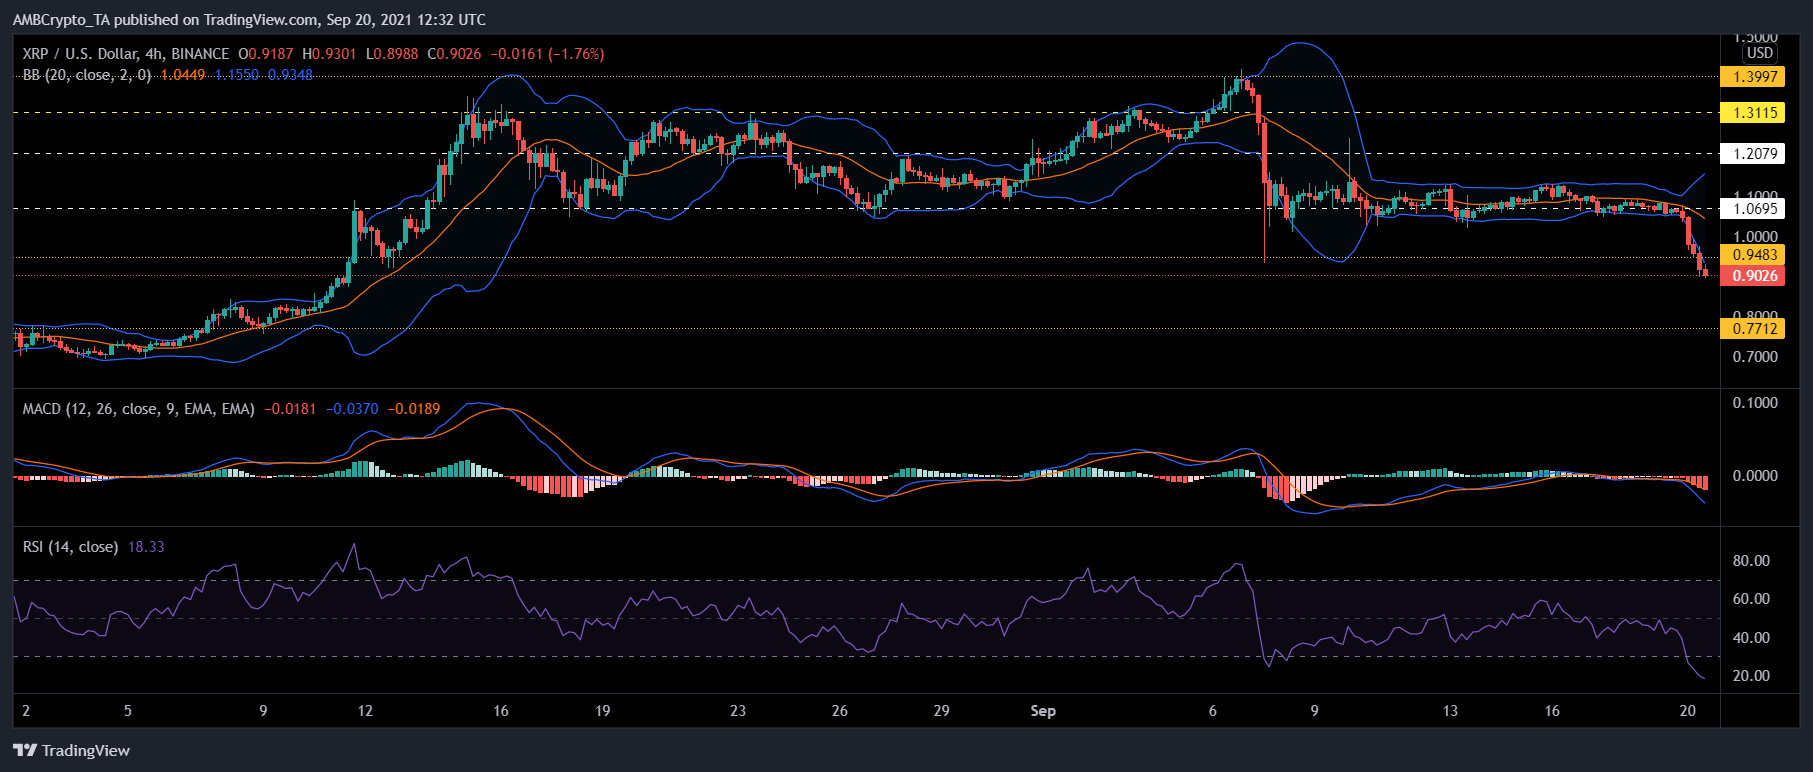Click the date 23 label on time axis
The width and height of the screenshot is (1813, 772).
pyautogui.click(x=738, y=711)
